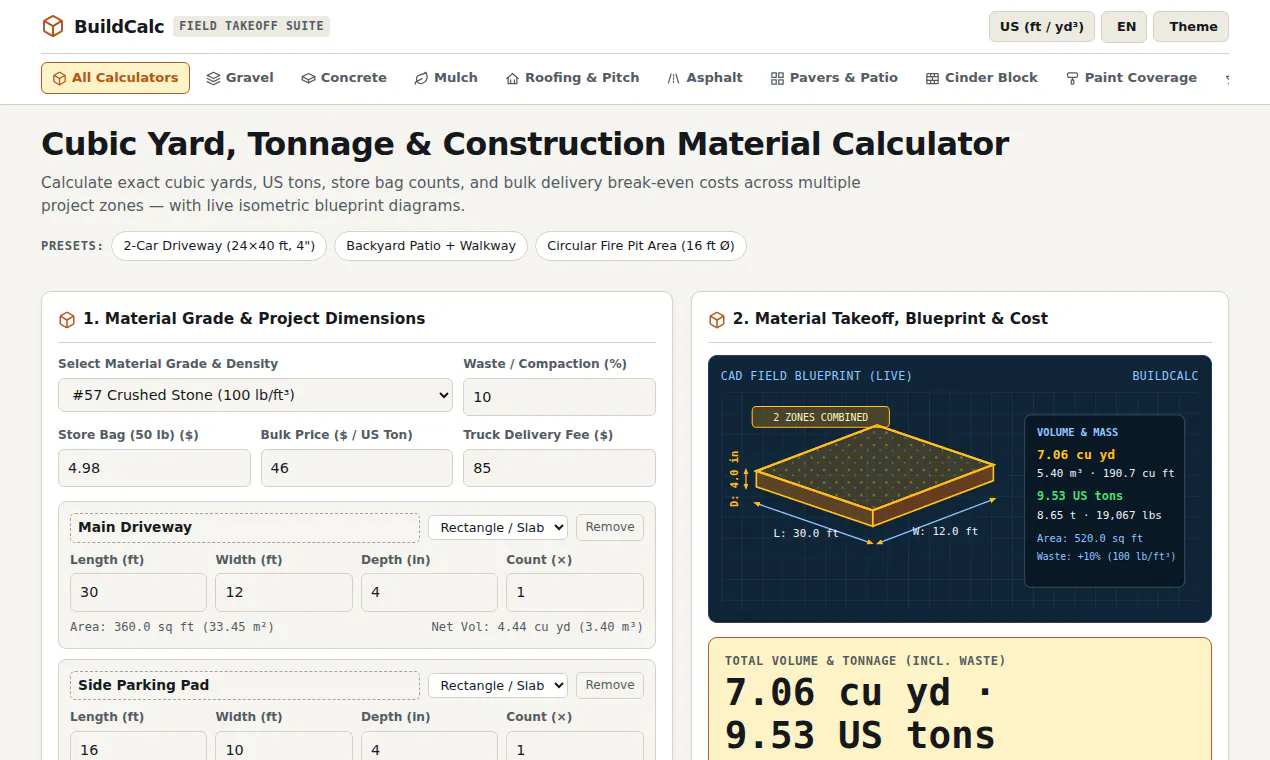The width and height of the screenshot is (1270, 760).
Task: Click Area: 360.0 sq ft text
Action: 172,627
